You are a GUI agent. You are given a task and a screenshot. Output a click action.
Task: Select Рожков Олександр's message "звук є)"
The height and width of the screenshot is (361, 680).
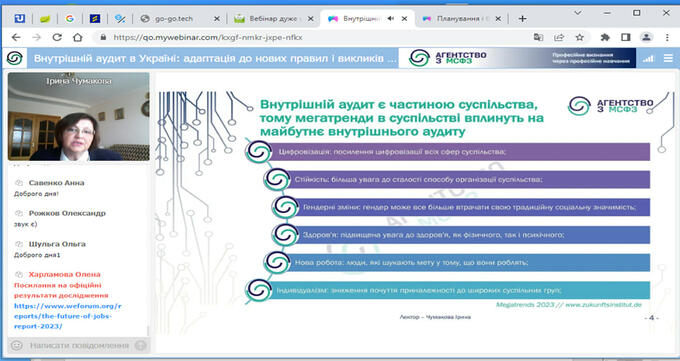[x=26, y=224]
